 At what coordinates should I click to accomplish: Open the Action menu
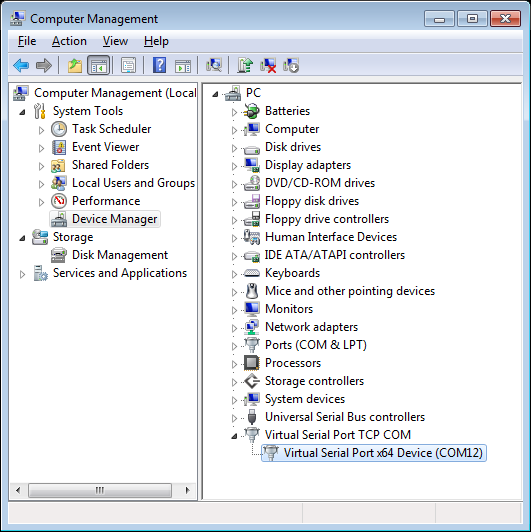[x=69, y=41]
